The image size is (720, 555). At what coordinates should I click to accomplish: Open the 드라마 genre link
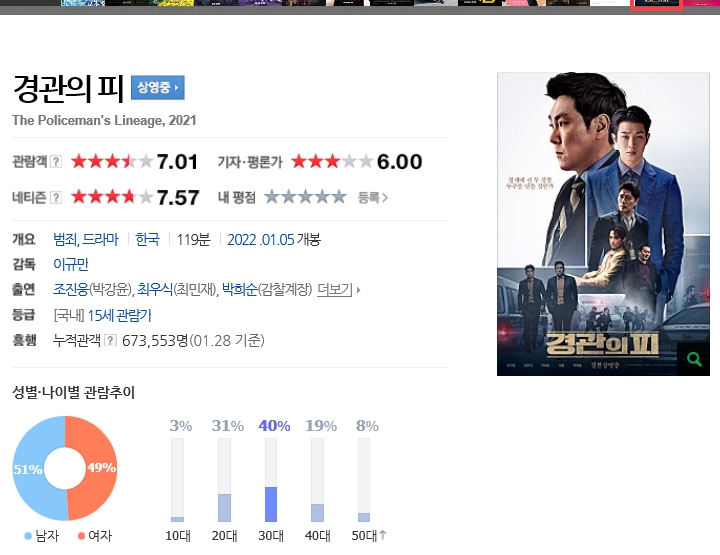[100, 240]
